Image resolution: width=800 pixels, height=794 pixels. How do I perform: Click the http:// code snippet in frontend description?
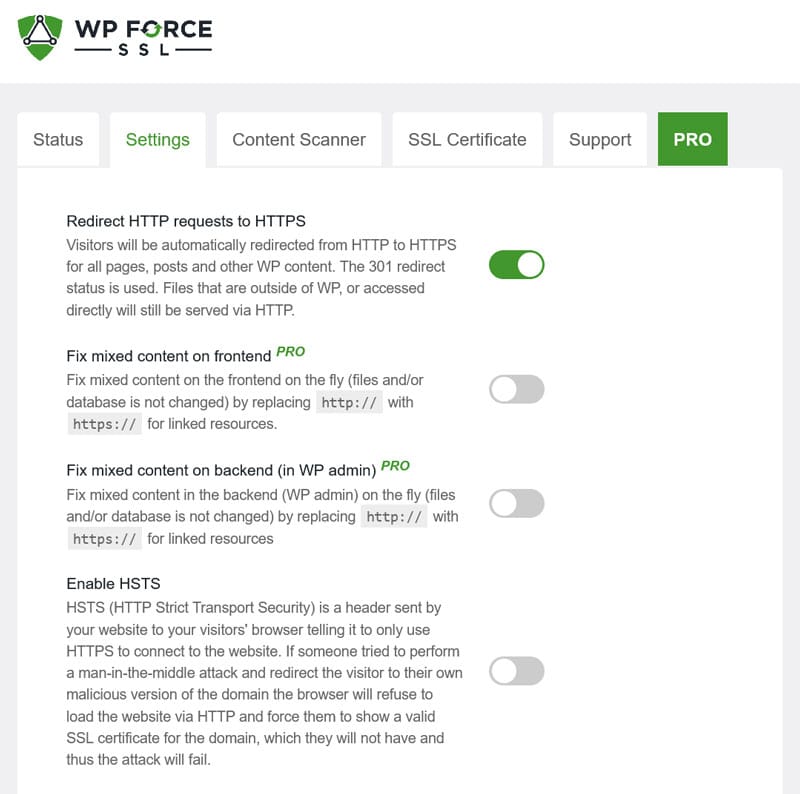coord(349,402)
